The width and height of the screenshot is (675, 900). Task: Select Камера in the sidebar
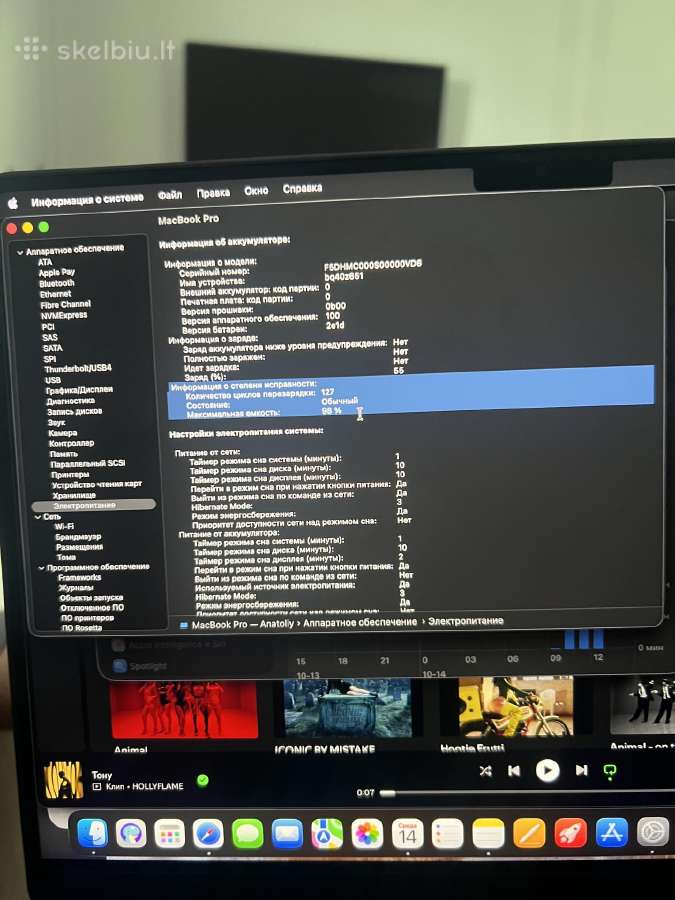coord(63,433)
